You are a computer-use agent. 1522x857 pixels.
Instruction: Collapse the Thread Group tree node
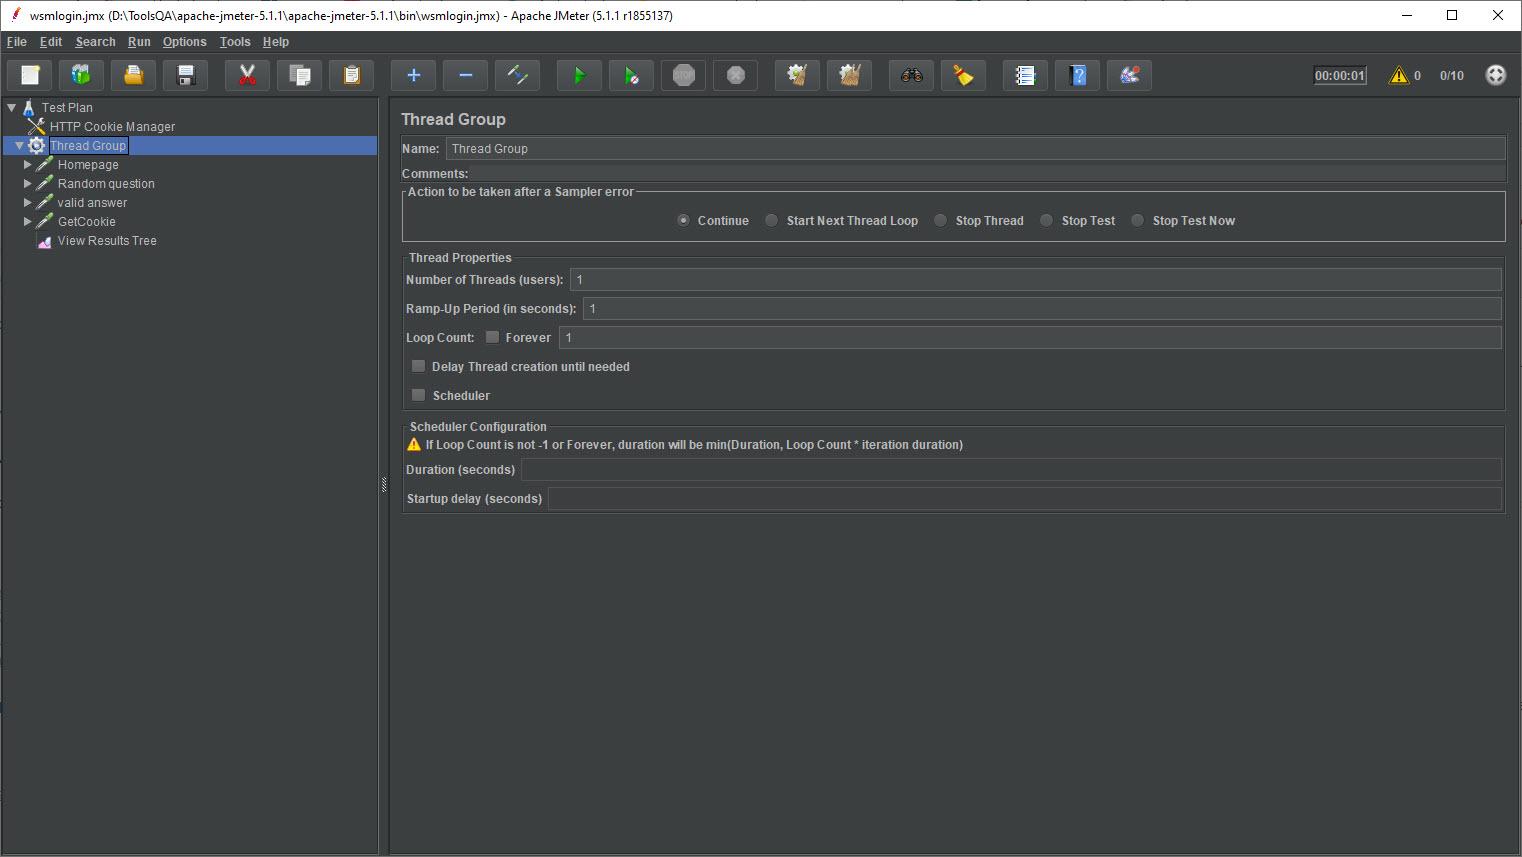tap(19, 146)
